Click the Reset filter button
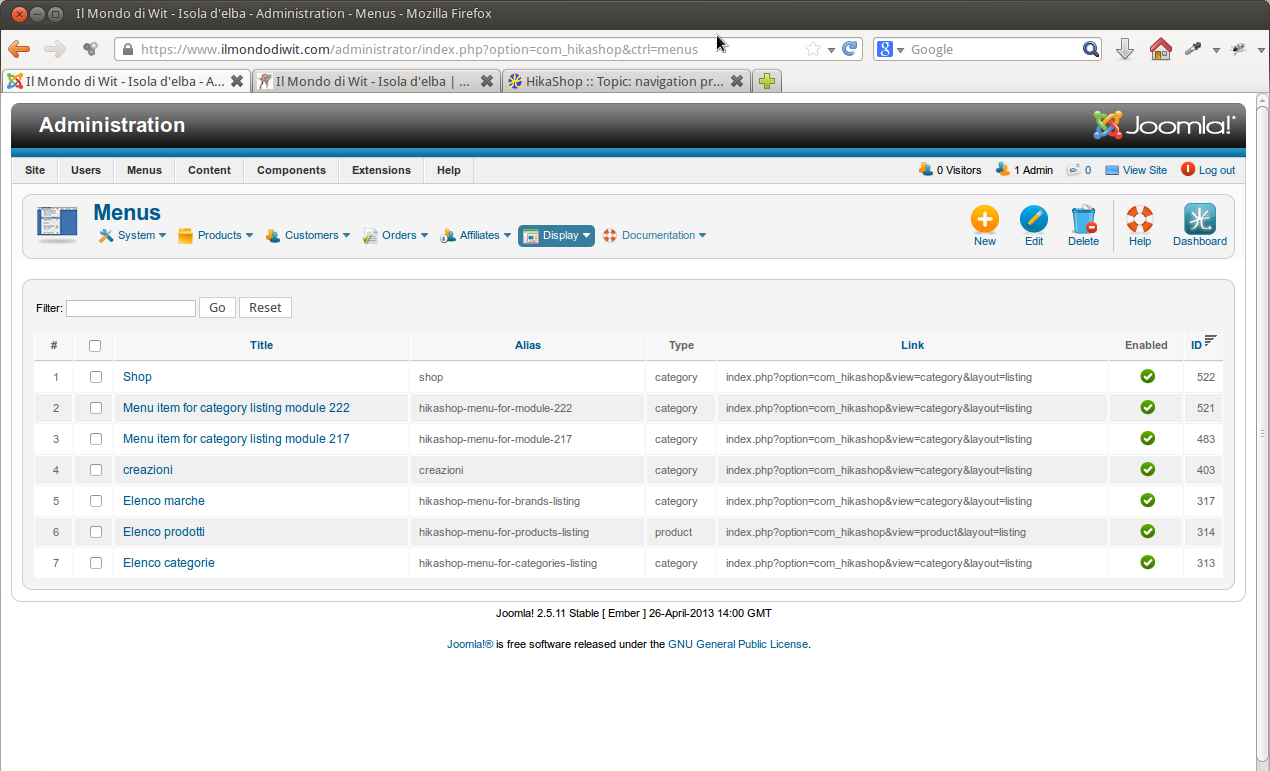The image size is (1270, 771). (265, 308)
